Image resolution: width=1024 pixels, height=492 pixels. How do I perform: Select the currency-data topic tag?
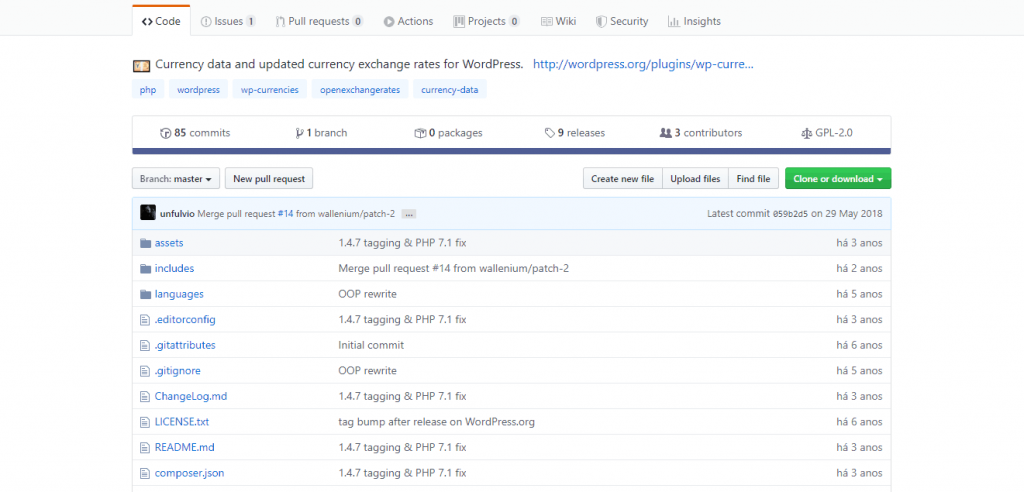450,90
